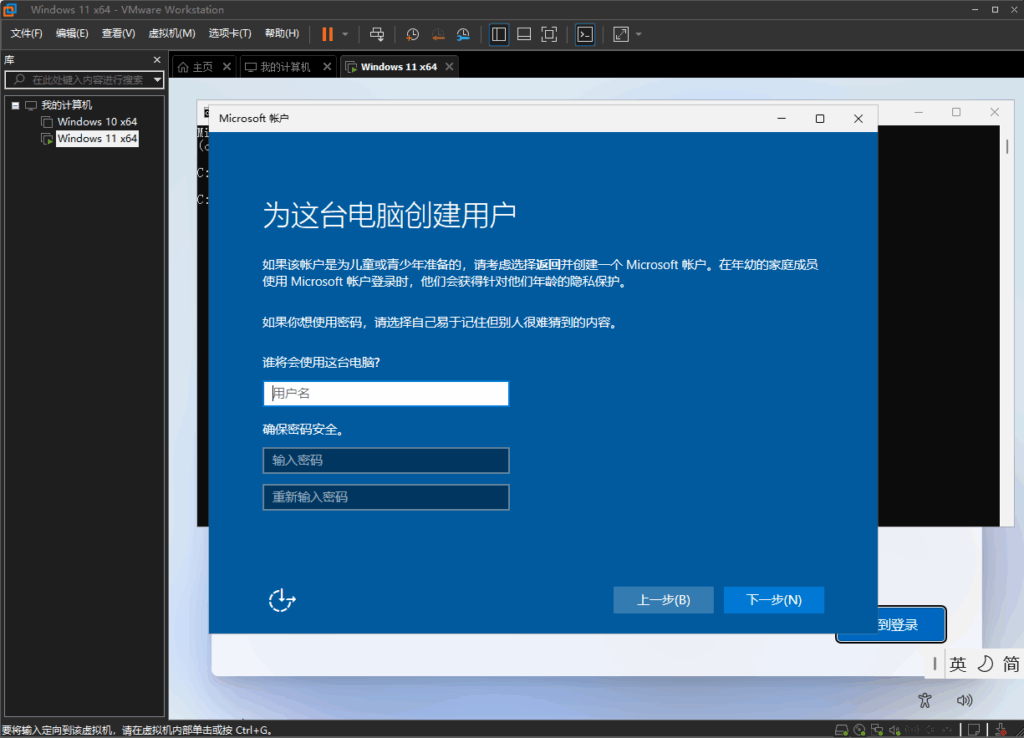
Task: Click the 重新输入密码 field
Action: tap(385, 497)
